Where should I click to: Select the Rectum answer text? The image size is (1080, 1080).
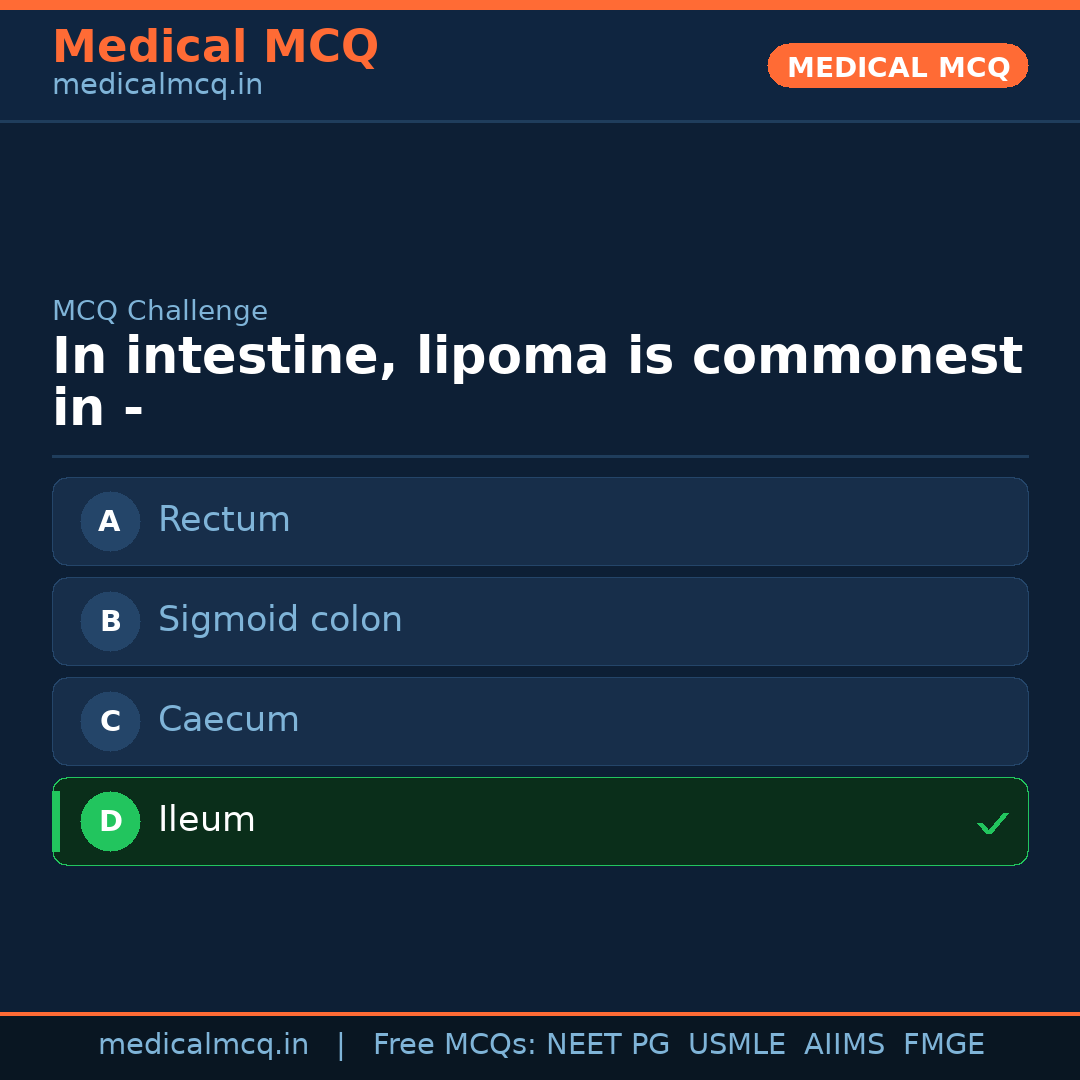pos(224,520)
